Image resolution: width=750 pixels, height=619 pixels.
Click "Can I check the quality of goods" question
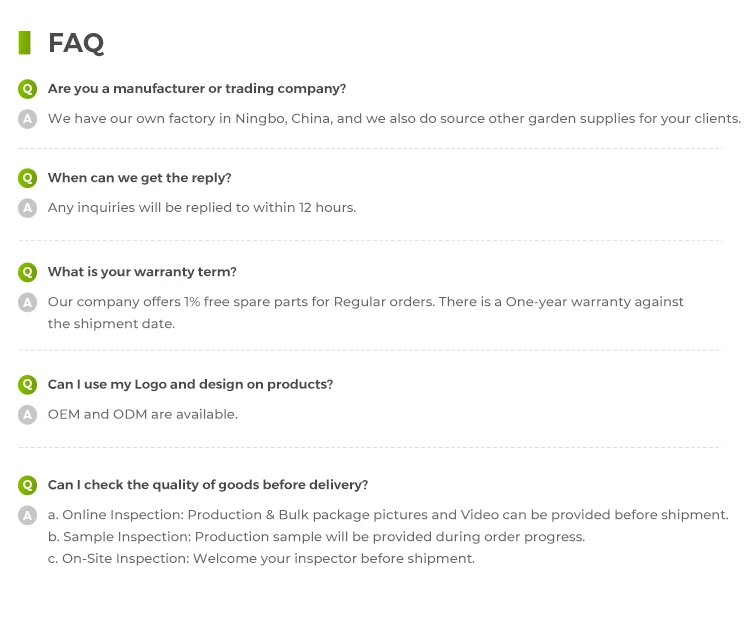pyautogui.click(x=208, y=485)
